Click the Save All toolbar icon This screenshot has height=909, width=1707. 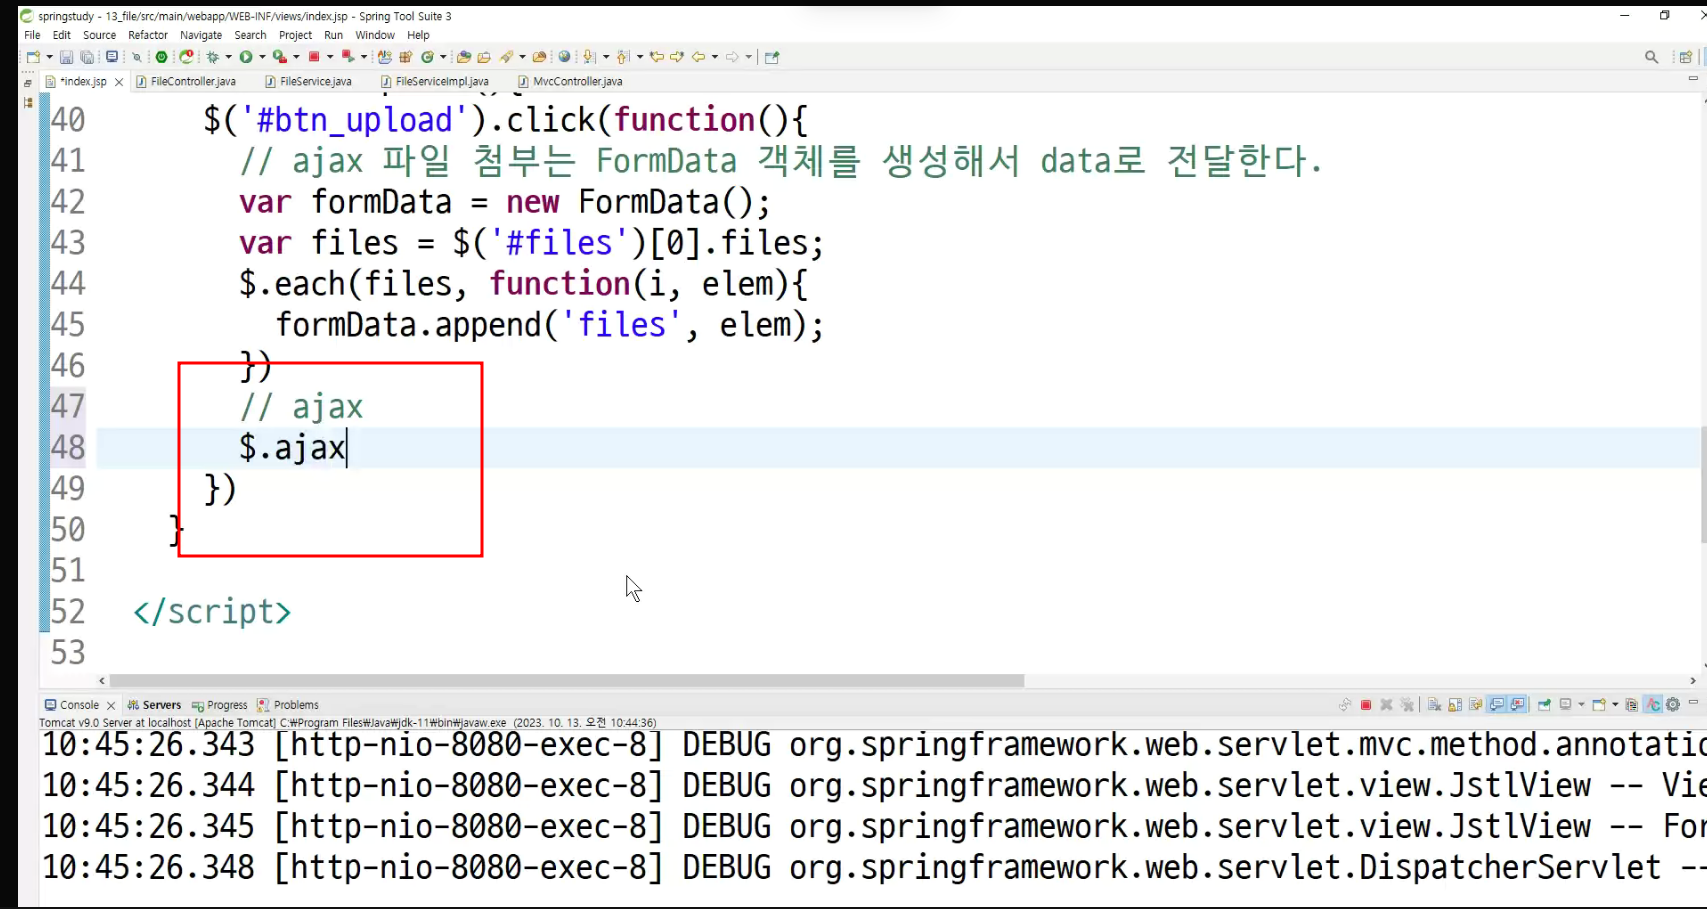click(87, 57)
